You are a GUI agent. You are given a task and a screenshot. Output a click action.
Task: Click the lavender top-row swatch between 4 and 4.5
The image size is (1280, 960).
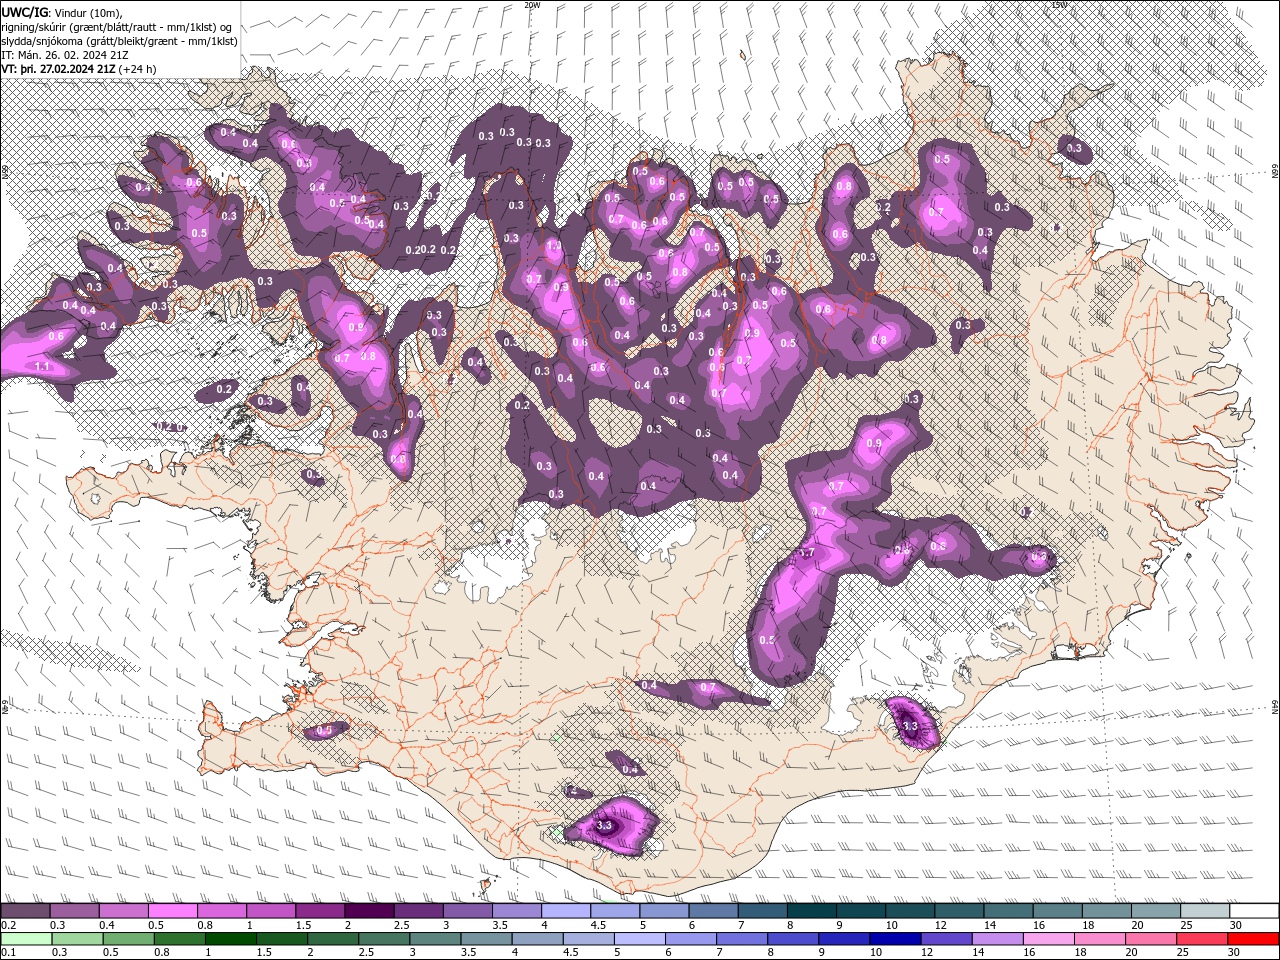coord(565,910)
